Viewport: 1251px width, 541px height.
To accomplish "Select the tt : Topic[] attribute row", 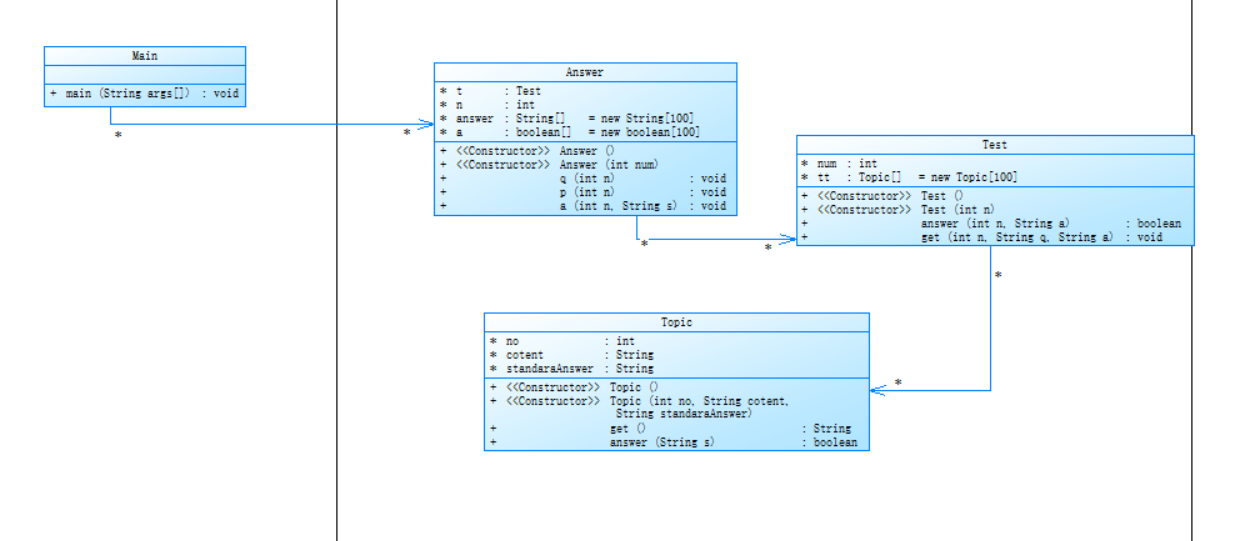I will point(995,177).
